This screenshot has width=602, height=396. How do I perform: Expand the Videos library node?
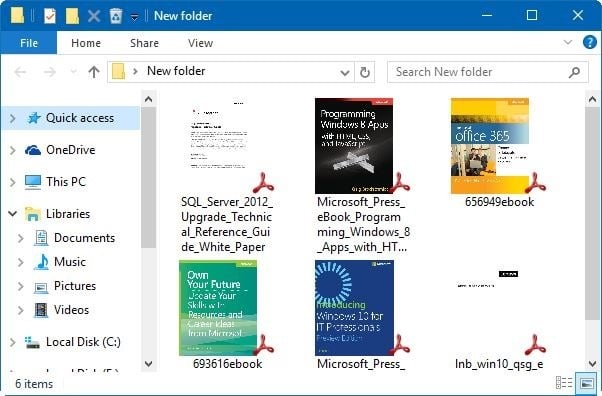click(21, 310)
